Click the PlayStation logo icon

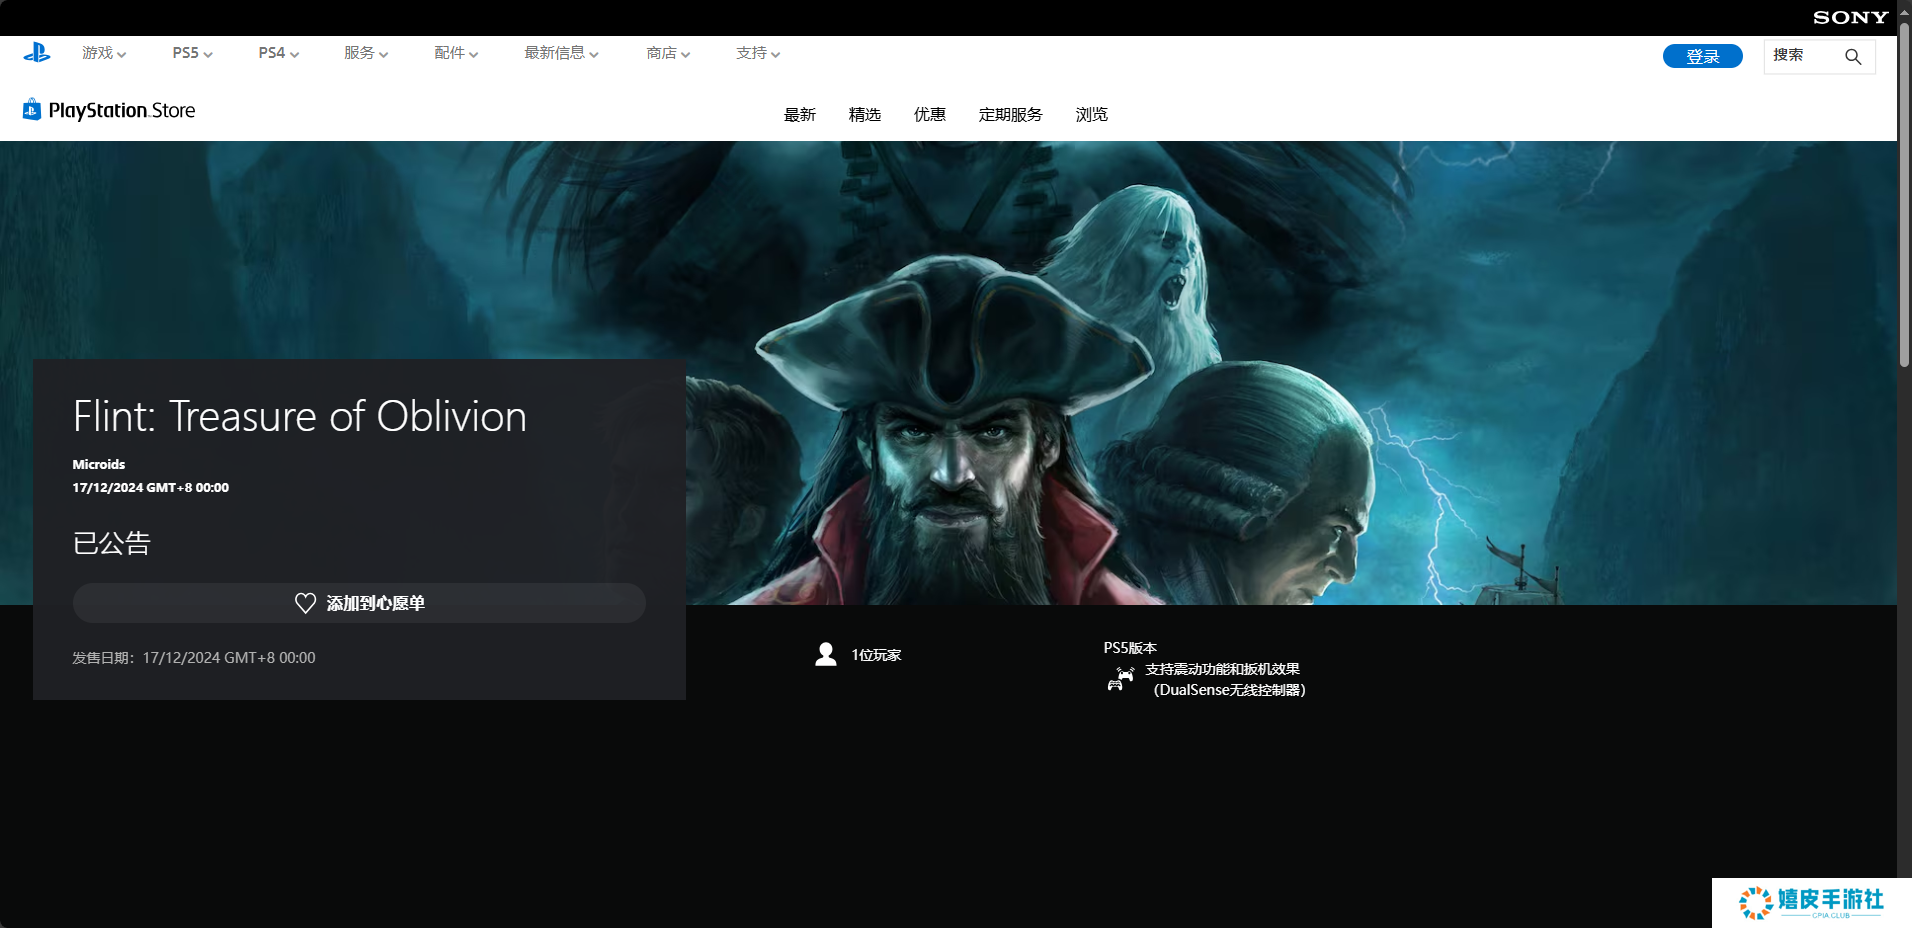(x=37, y=53)
